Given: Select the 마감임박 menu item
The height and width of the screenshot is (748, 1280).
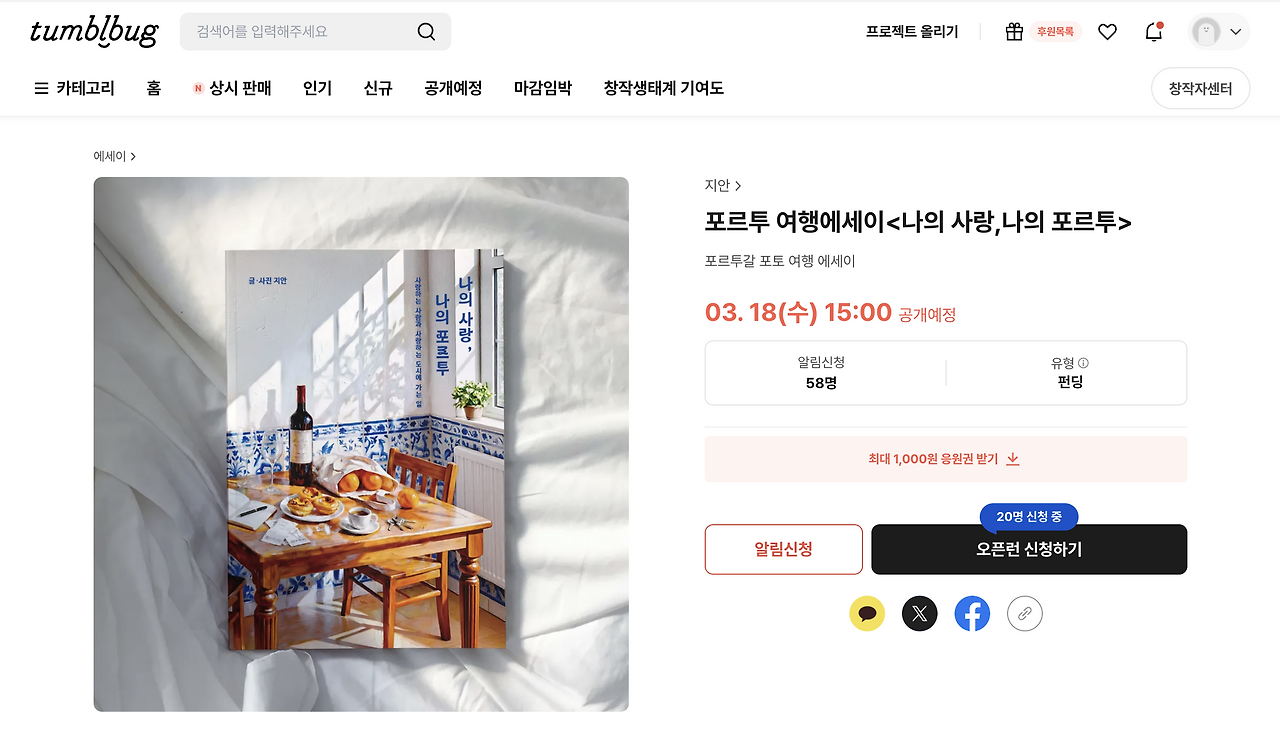Looking at the screenshot, I should pyautogui.click(x=543, y=88).
